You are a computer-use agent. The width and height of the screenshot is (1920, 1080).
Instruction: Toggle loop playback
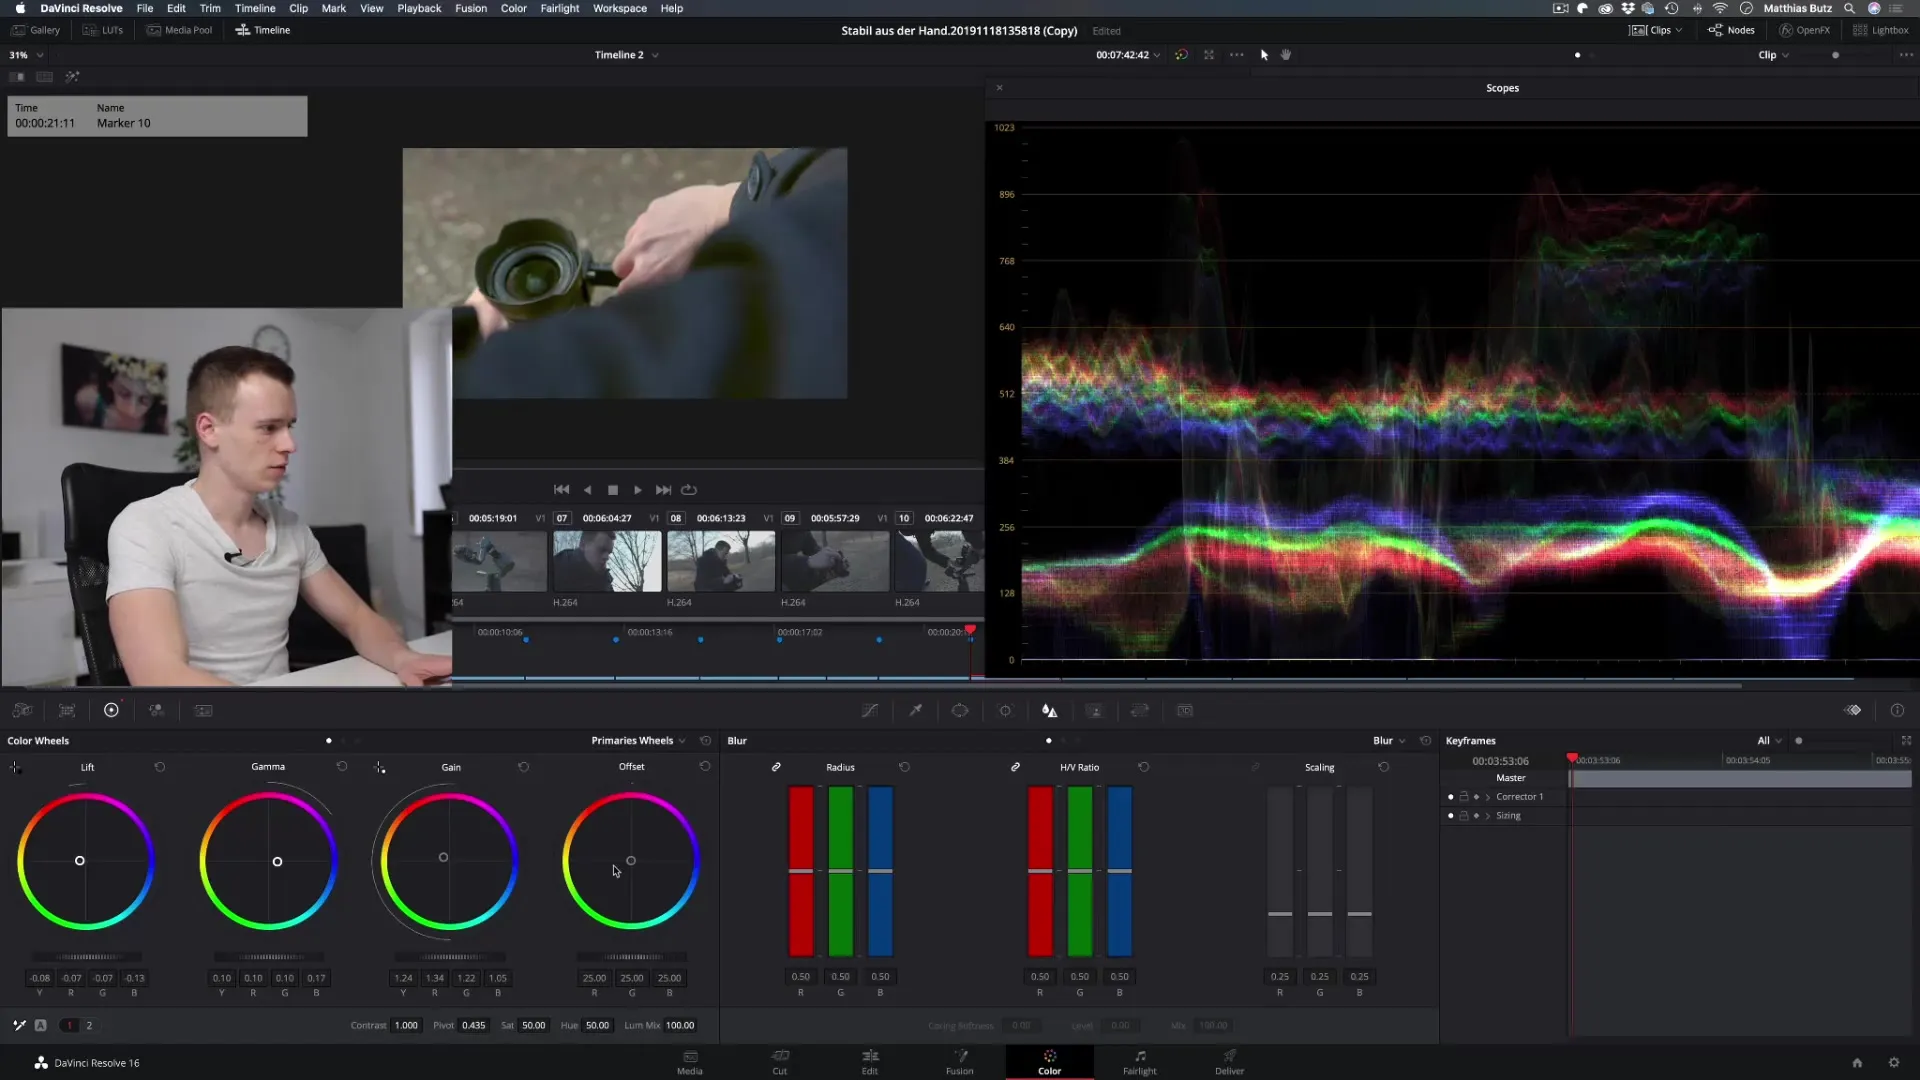(x=689, y=490)
